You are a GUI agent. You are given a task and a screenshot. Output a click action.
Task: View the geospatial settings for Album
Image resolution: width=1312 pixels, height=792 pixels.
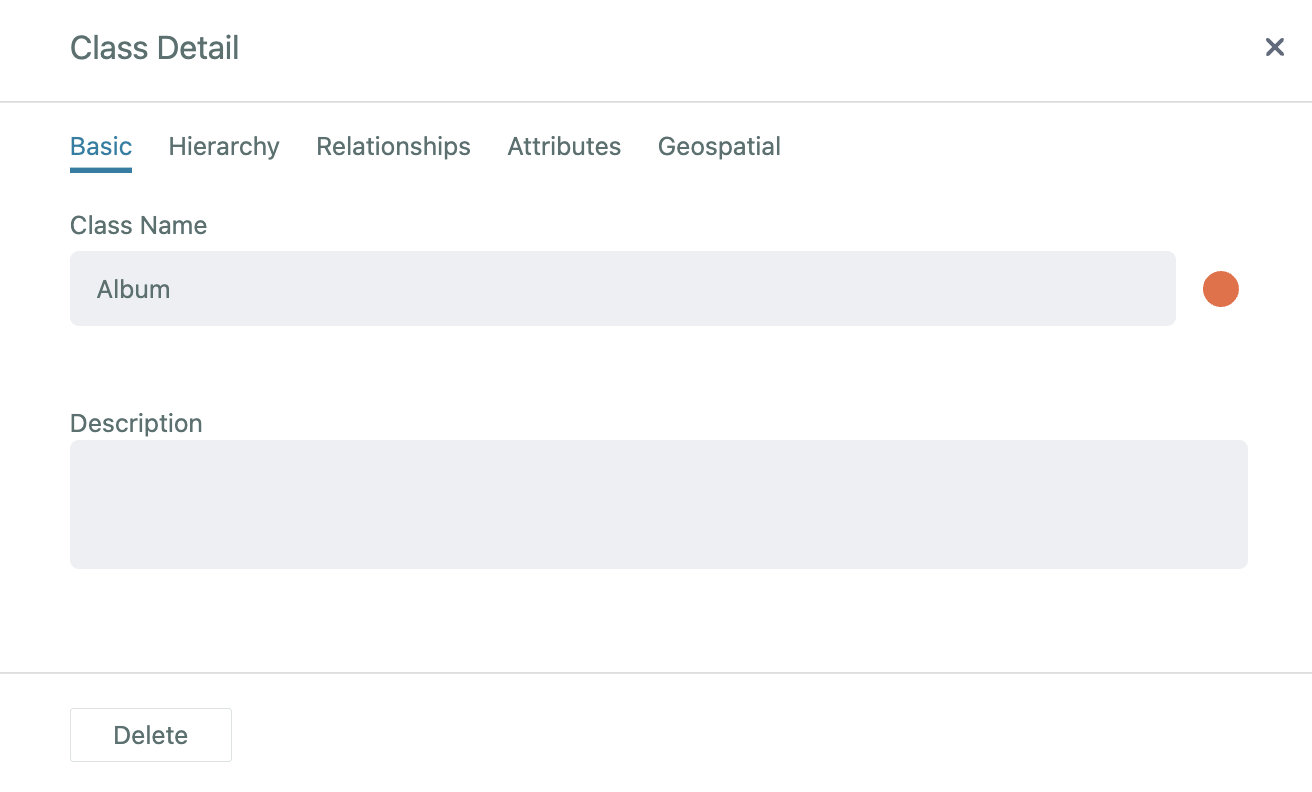click(719, 146)
